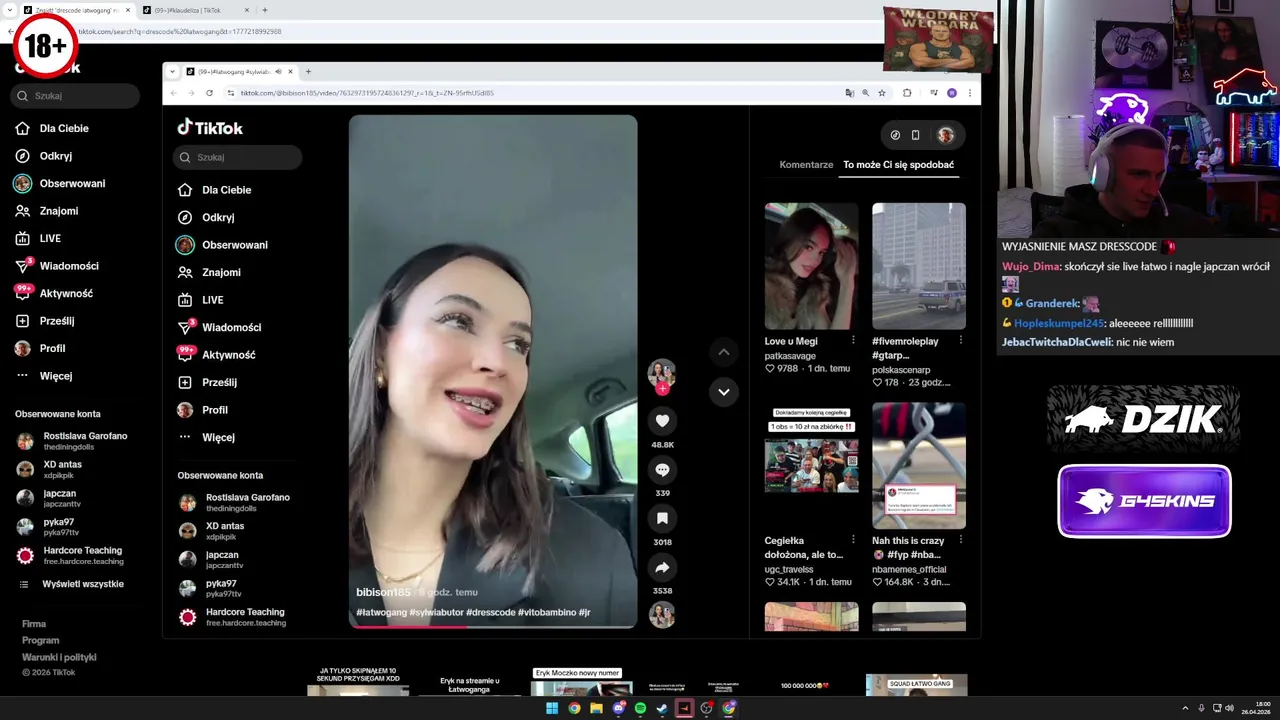This screenshot has height=720, width=1280.
Task: Open the extensions puzzle icon in front browser
Action: click(x=907, y=93)
